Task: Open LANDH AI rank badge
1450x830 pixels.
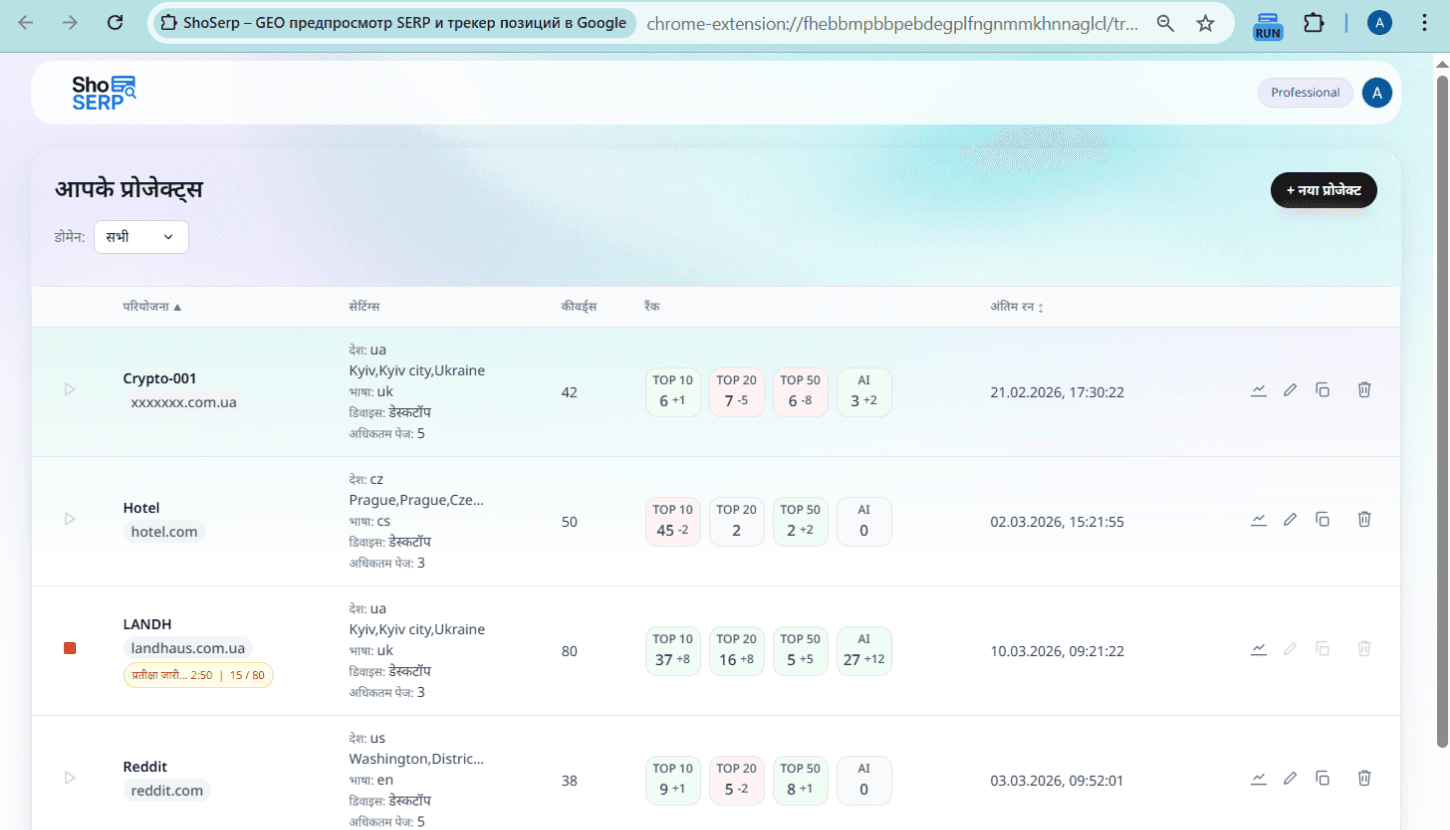Action: [864, 651]
